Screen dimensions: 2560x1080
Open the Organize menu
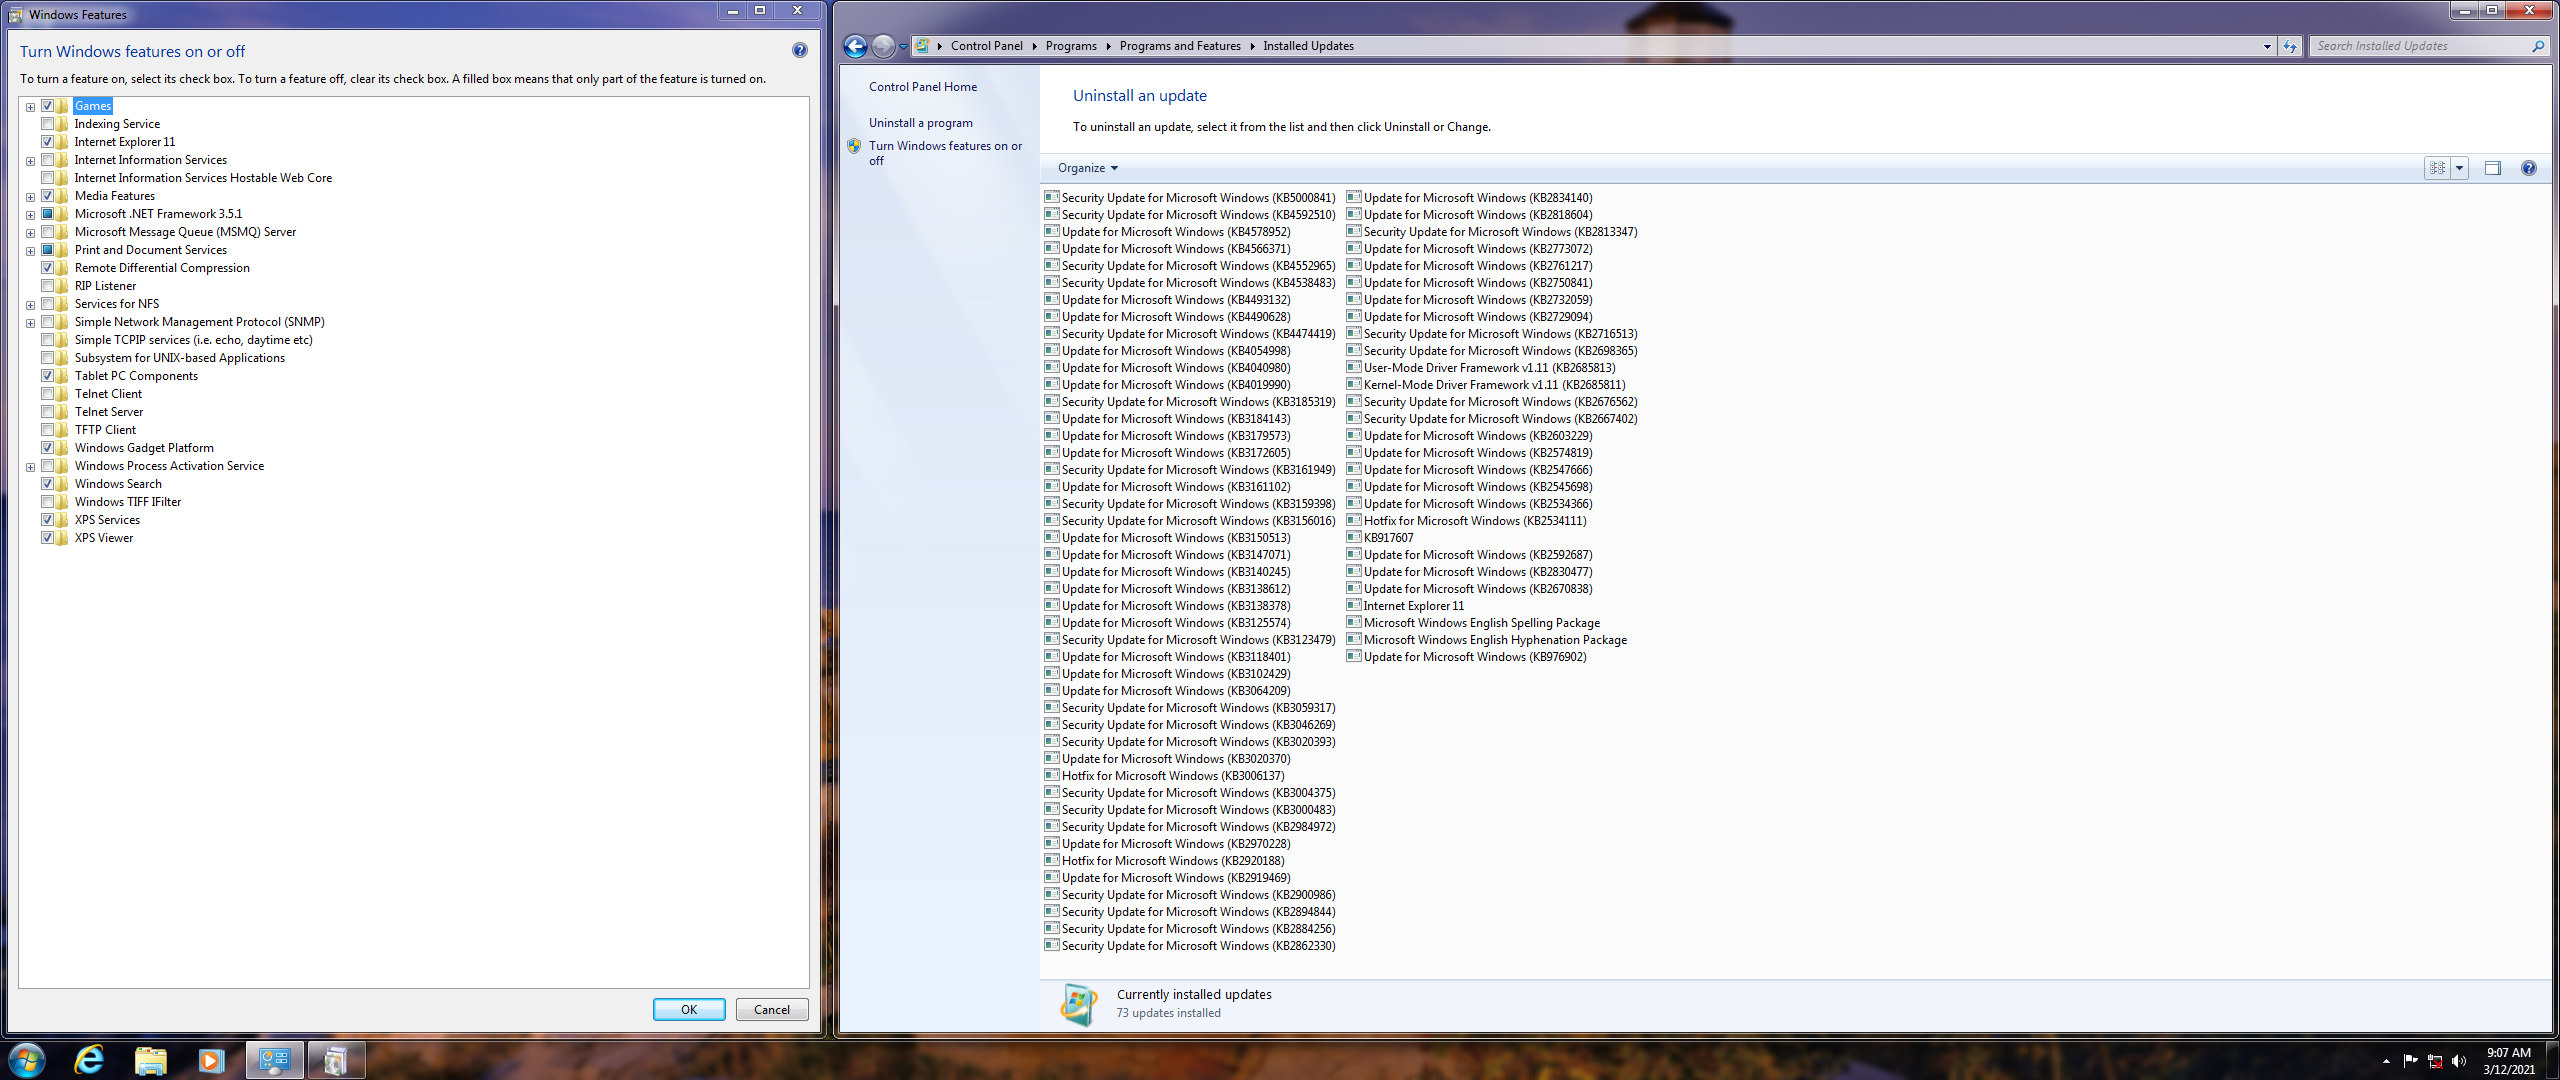1088,168
